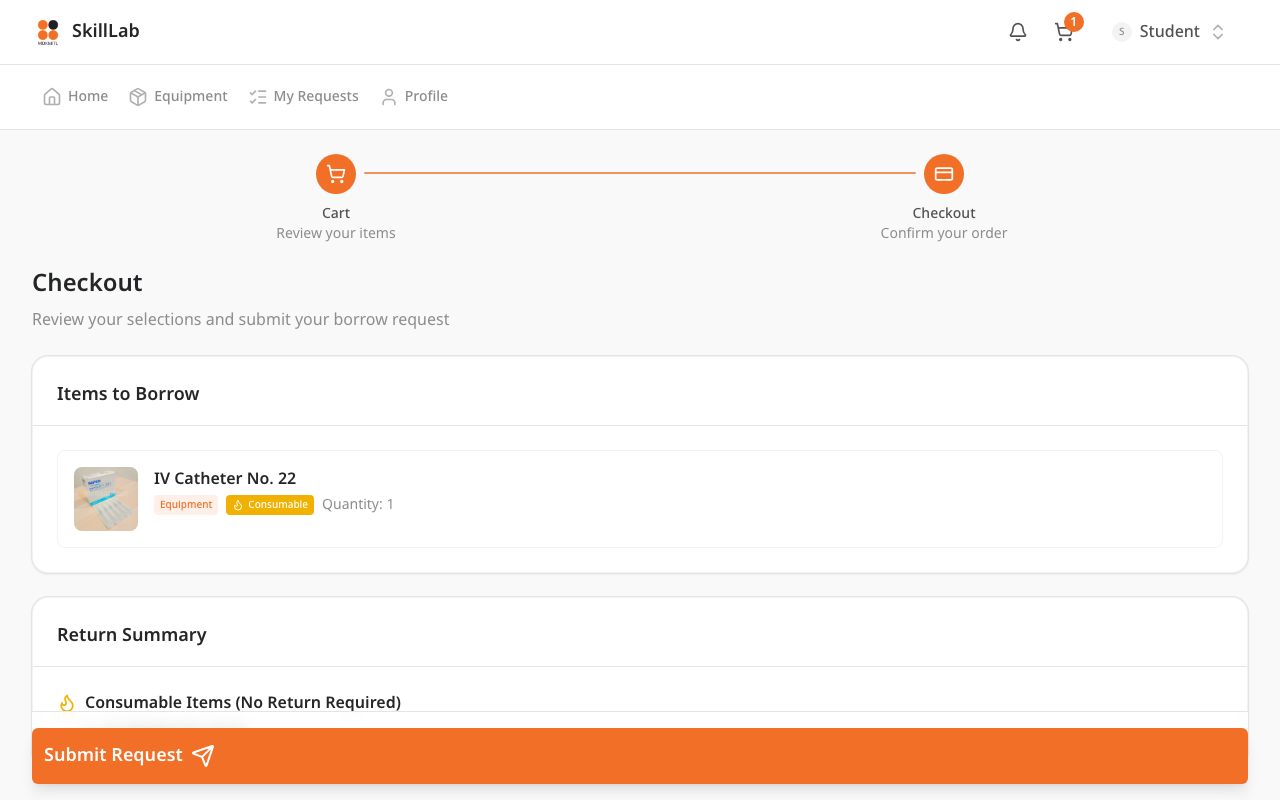The image size is (1280, 800).
Task: Click the IV Catheter No. 22 thumbnail
Action: 106,499
